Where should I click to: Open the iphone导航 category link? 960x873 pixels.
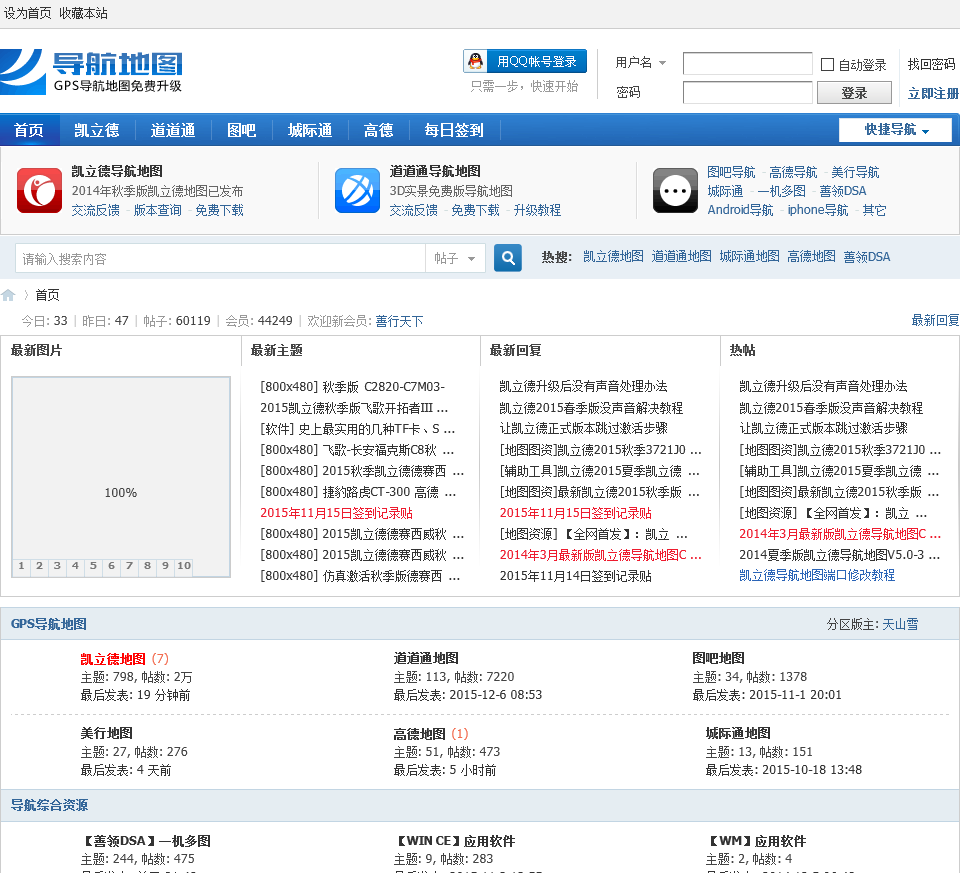[817, 210]
